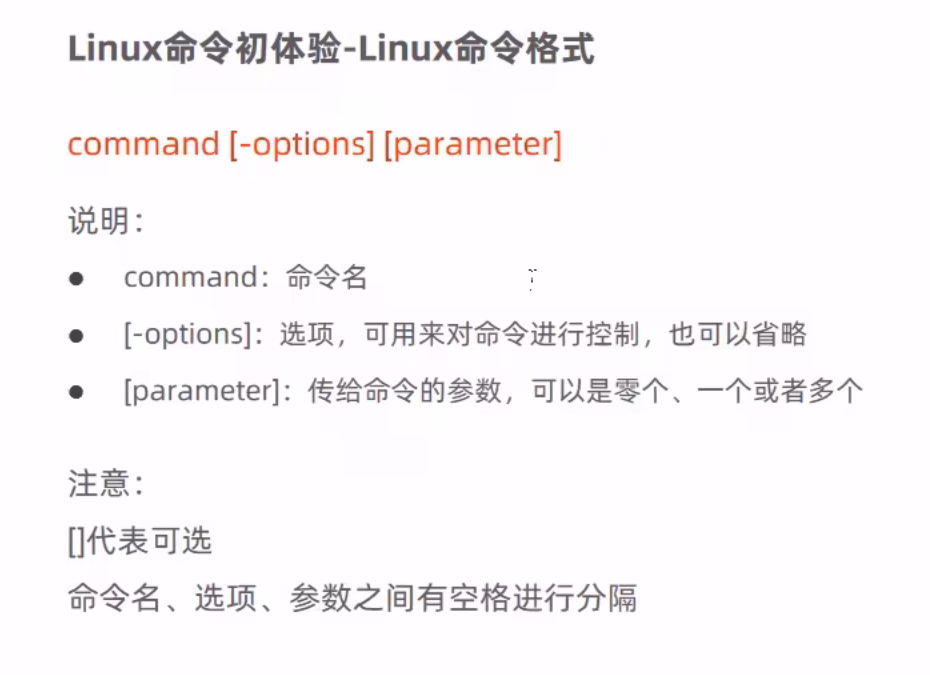
Task: Click the text "一个或者多个"
Action: 781,391
